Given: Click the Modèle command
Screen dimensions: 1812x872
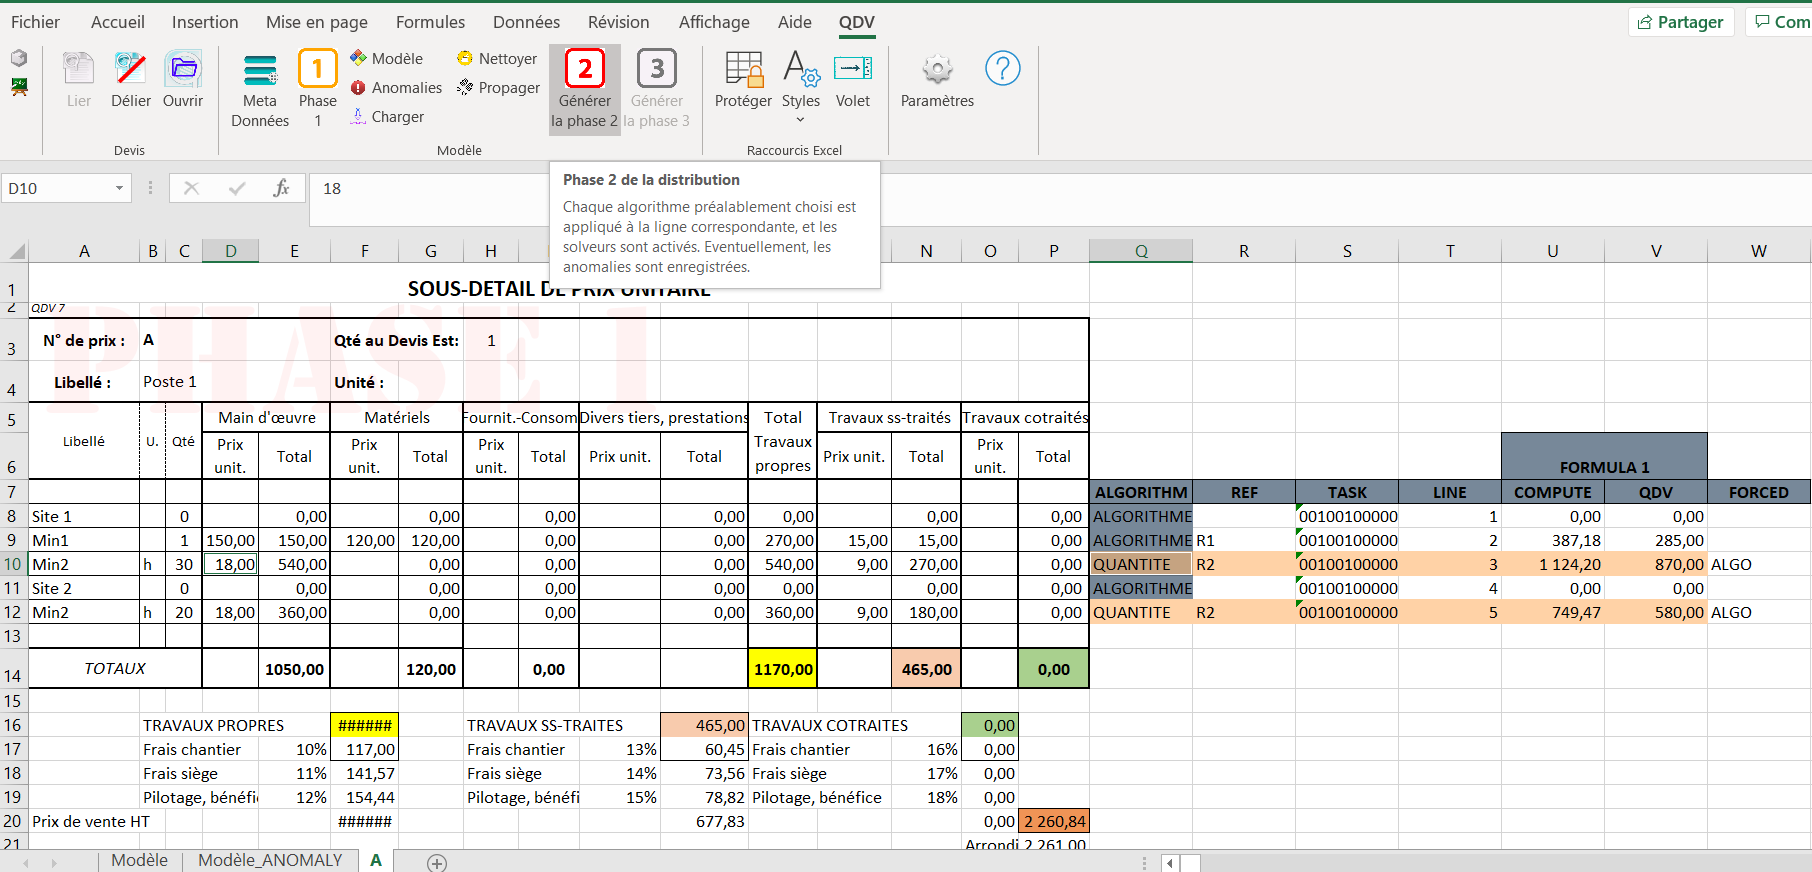Looking at the screenshot, I should tap(387, 59).
